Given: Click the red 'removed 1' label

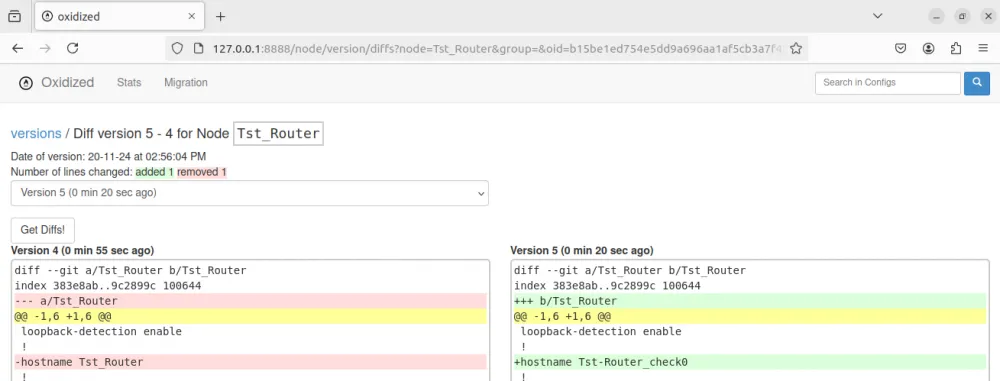Looking at the screenshot, I should [x=202, y=172].
